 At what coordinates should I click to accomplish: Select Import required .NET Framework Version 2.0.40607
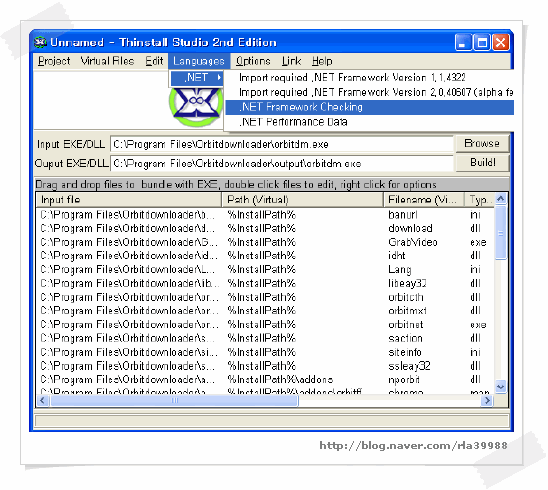click(x=368, y=92)
